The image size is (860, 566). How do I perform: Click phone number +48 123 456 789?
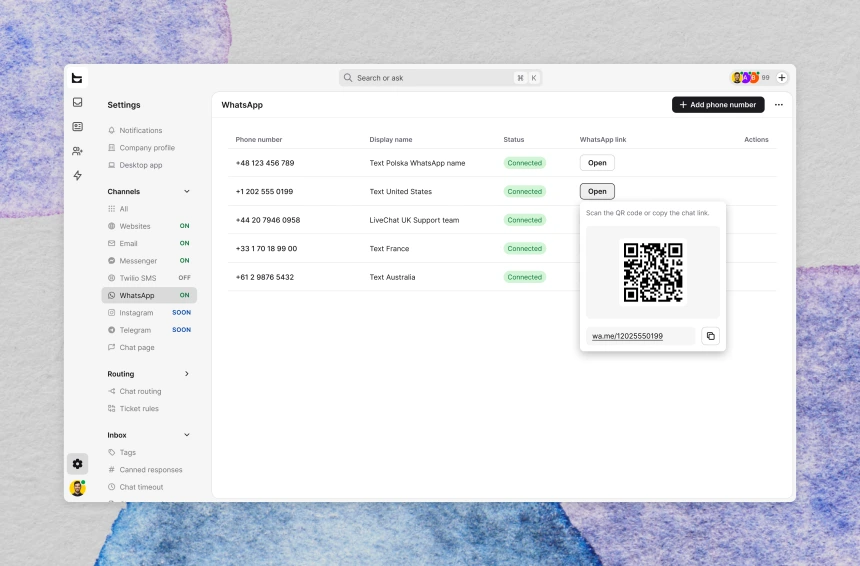point(265,163)
